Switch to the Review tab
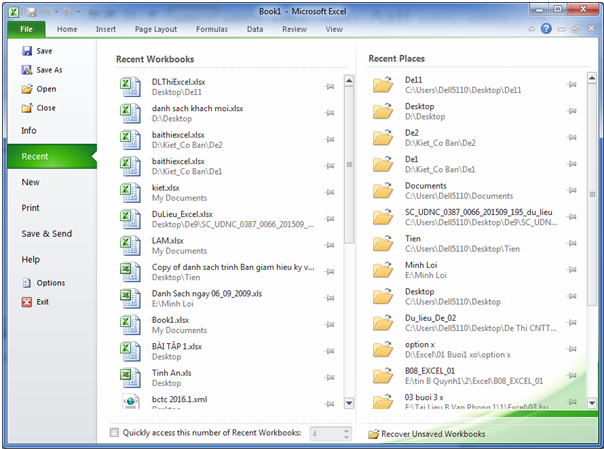 tap(294, 29)
